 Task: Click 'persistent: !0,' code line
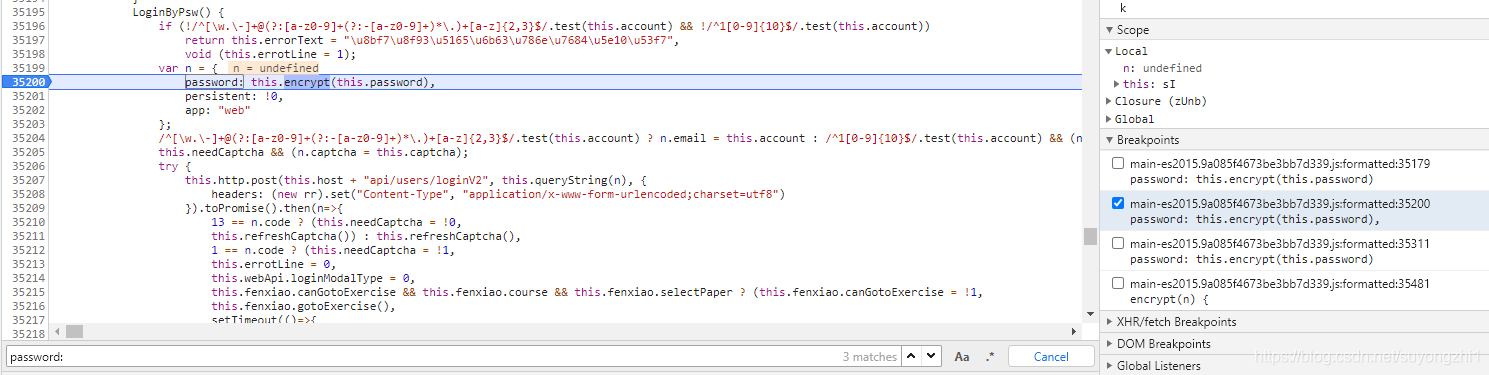pos(234,96)
